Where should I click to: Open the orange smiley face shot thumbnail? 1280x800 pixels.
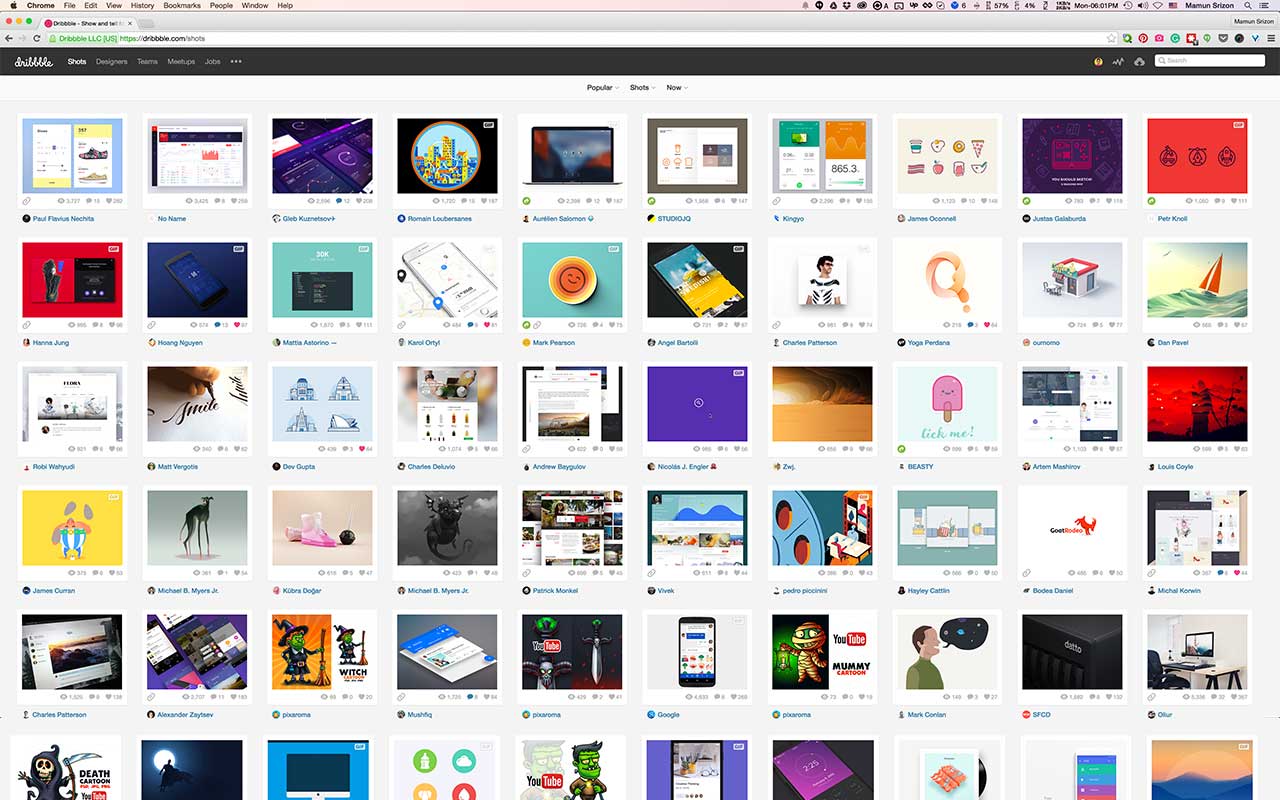click(x=572, y=279)
